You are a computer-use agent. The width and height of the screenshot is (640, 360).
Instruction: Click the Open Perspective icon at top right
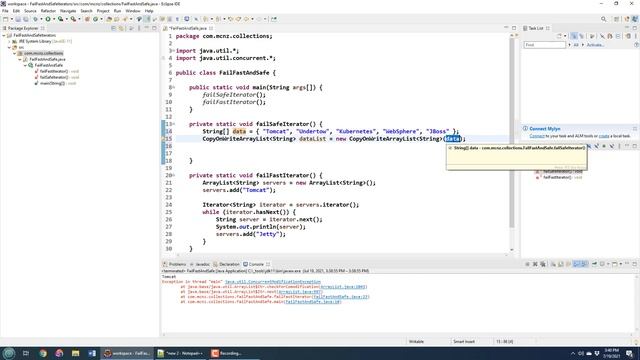click(616, 19)
